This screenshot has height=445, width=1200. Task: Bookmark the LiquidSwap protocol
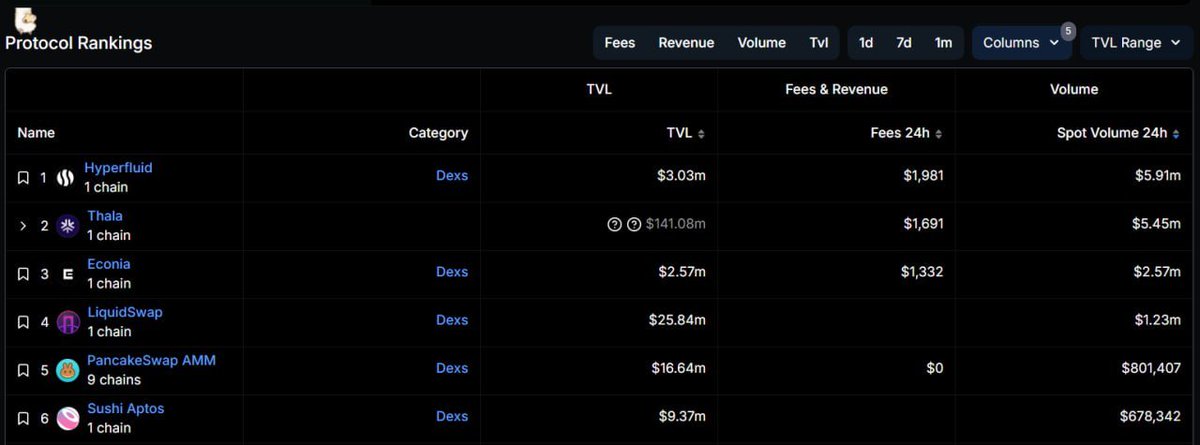click(23, 322)
